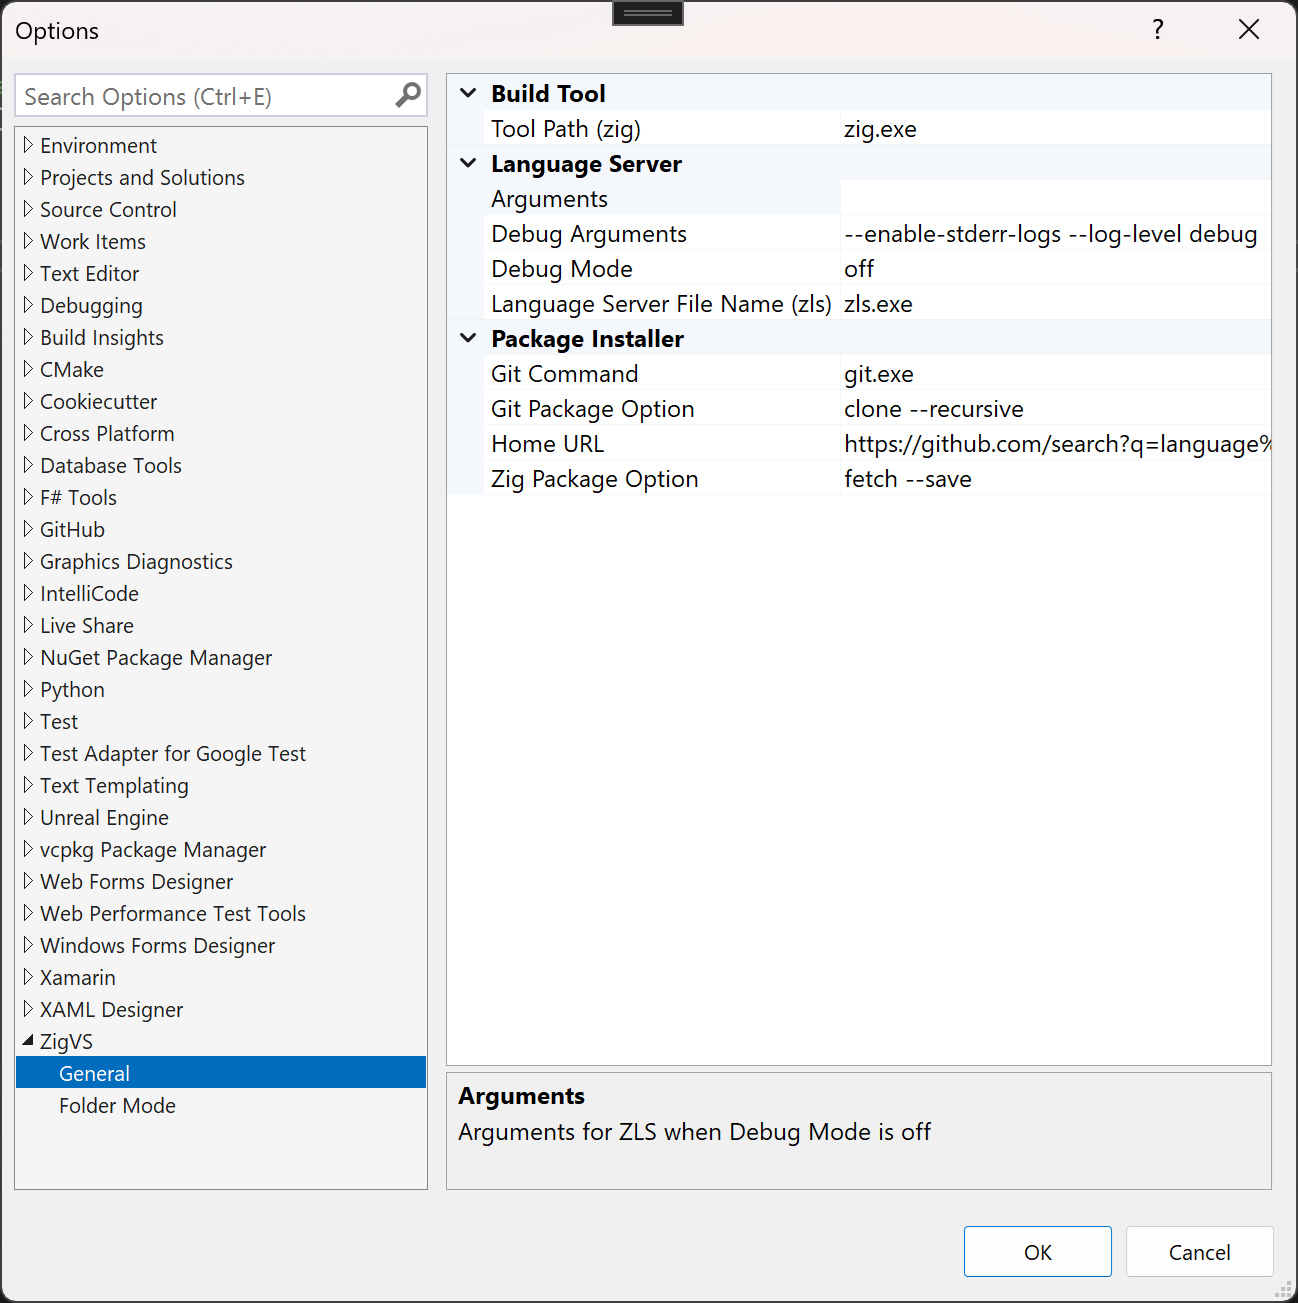Collapse the Language Server section
1298x1303 pixels.
click(468, 164)
